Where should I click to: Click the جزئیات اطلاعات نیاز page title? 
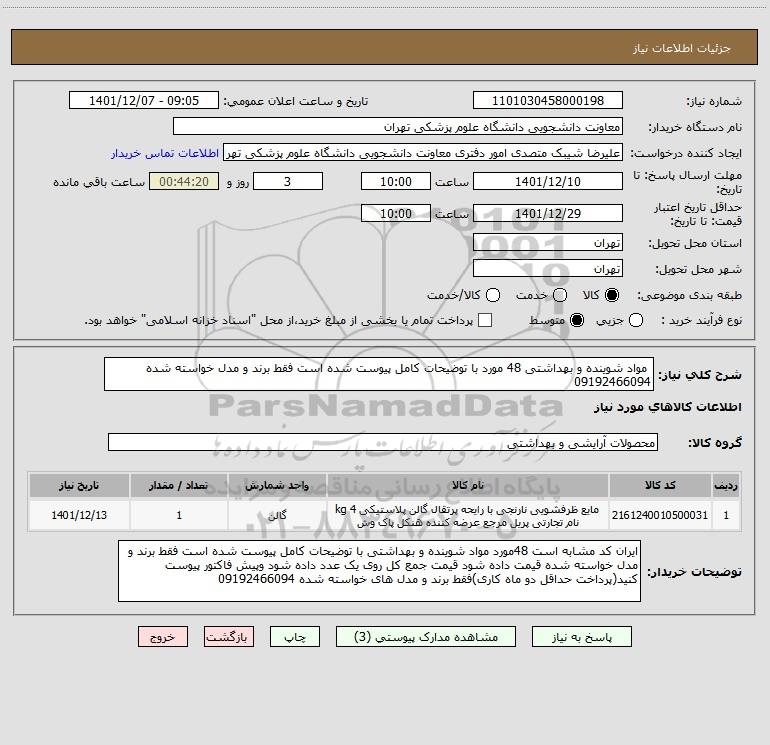tap(682, 48)
